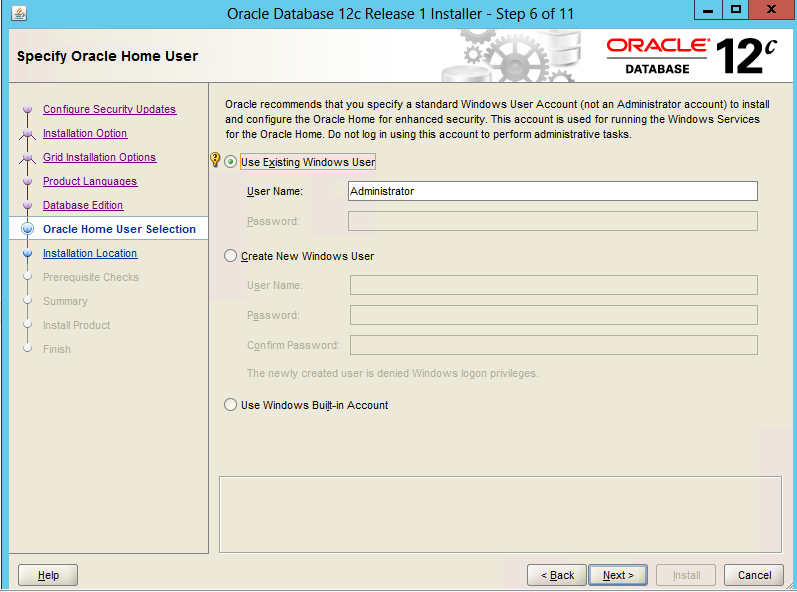
Task: Click the existing user User Name field
Action: [x=552, y=191]
